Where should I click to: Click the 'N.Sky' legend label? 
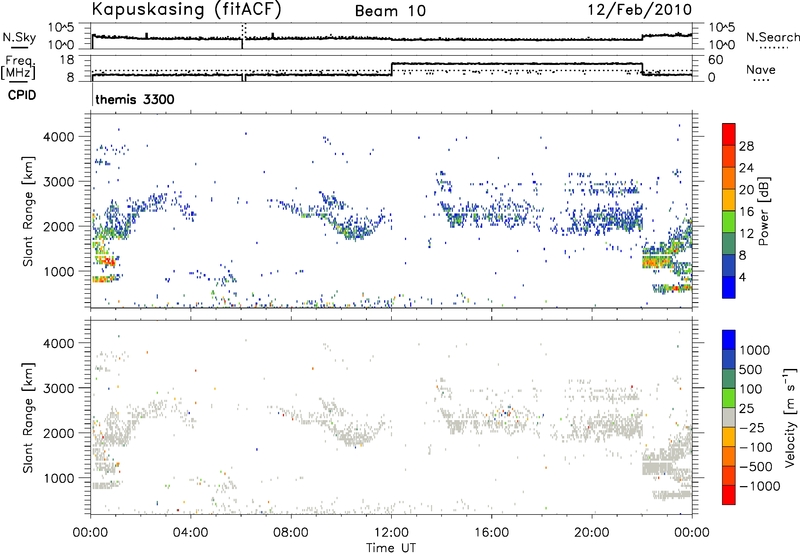(19, 37)
